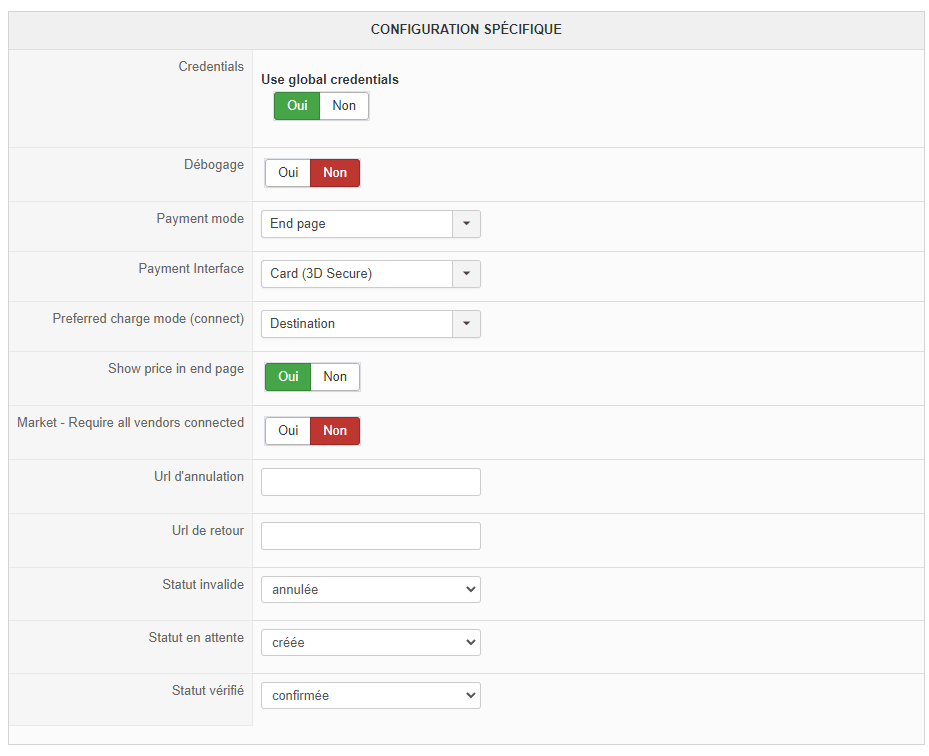Set Require all vendors connected to Non
Image resolution: width=929 pixels, height=756 pixels.
point(335,431)
